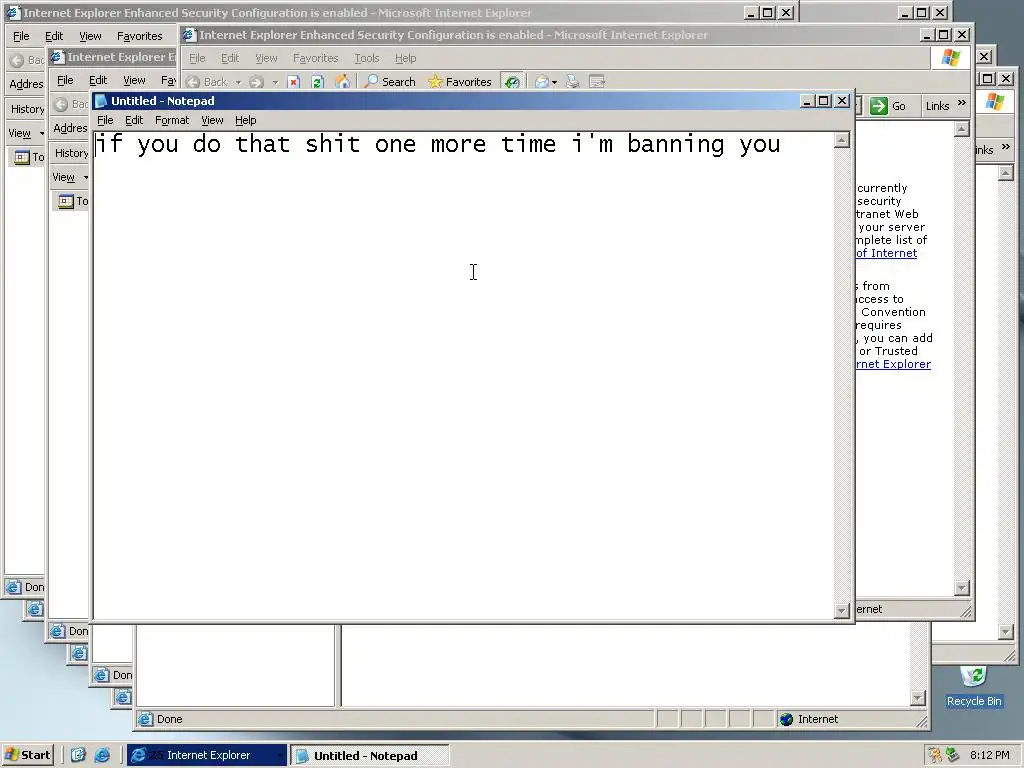
Task: Click scroll up arrow of front IE page
Action: tap(961, 129)
